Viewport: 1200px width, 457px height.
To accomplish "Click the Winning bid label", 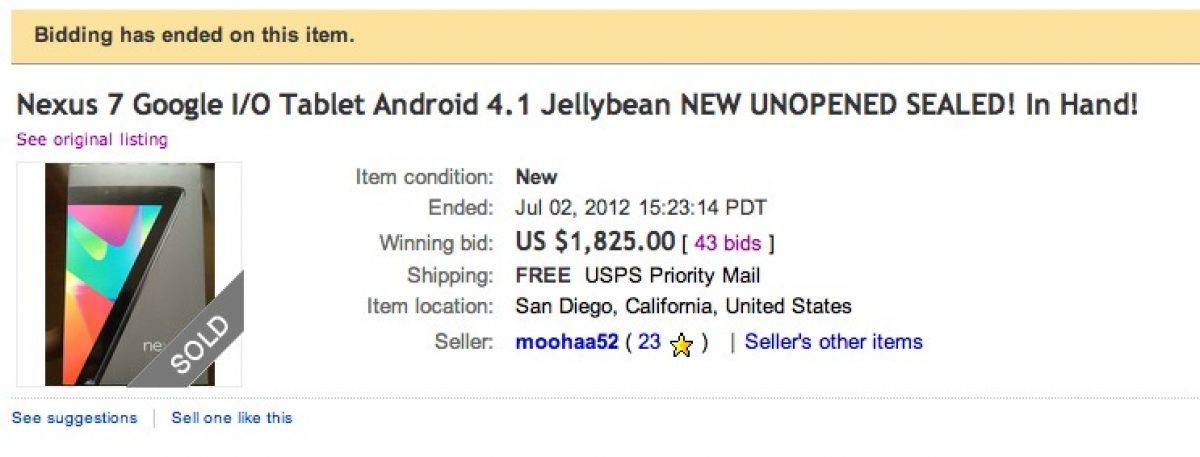I will point(436,243).
